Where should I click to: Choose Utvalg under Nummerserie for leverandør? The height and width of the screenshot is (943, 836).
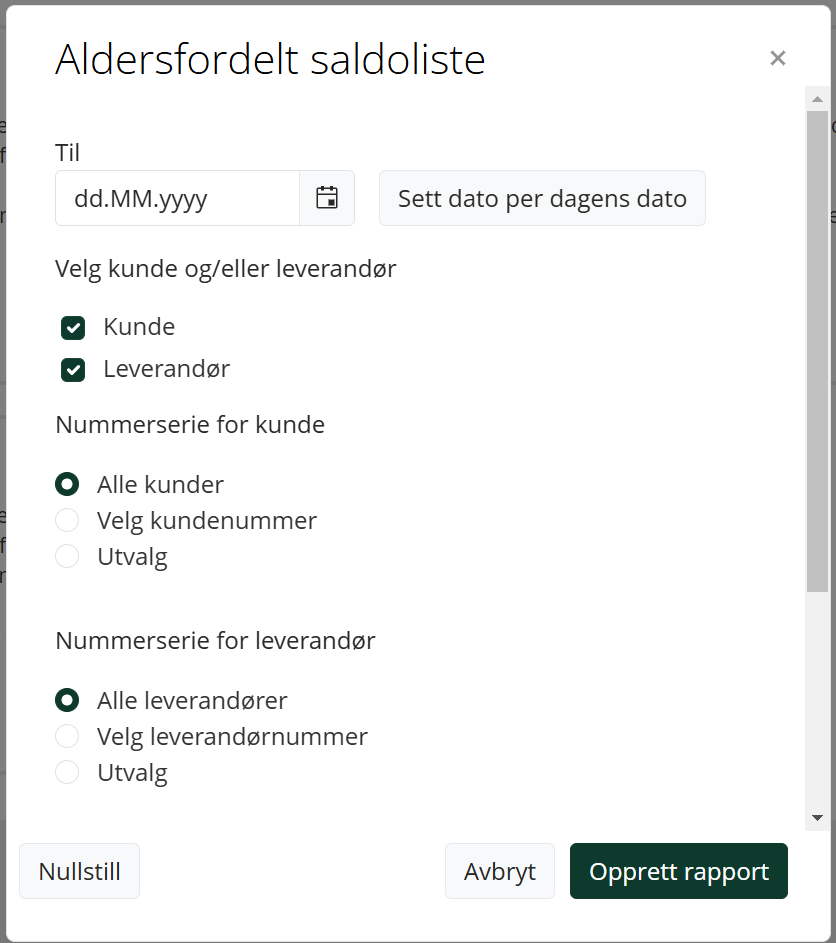coord(67,772)
